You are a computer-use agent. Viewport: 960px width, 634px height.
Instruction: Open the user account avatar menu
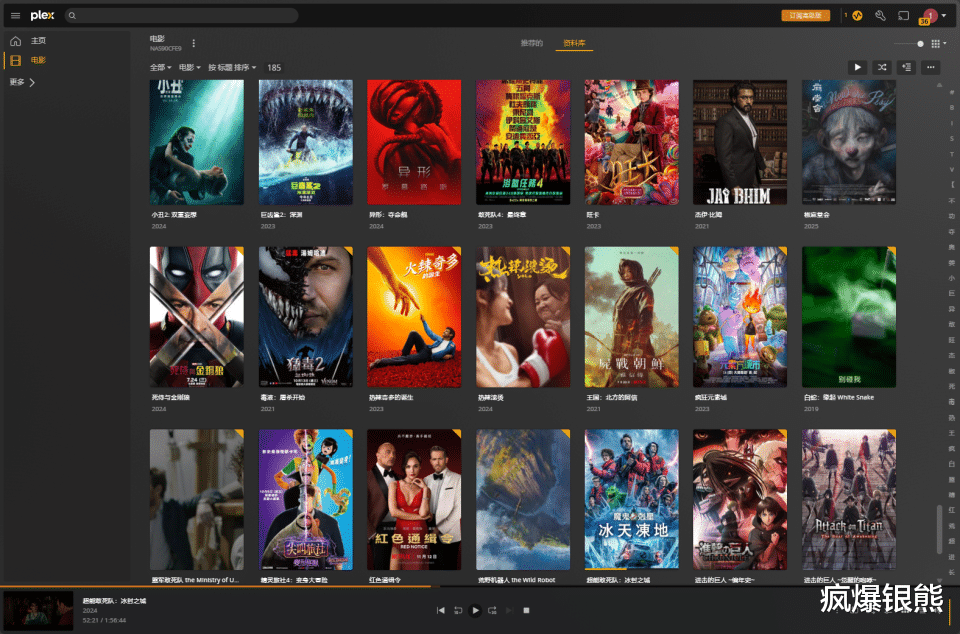coord(930,16)
